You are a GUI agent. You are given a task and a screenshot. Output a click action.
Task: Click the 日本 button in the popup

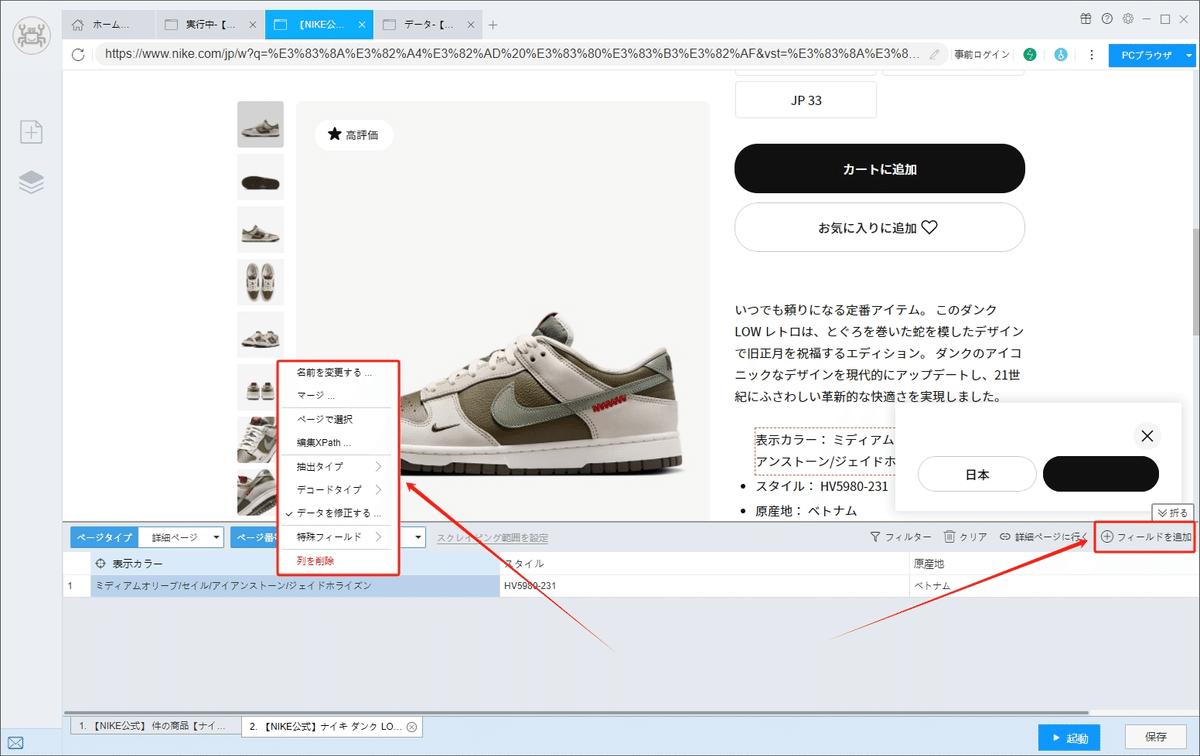click(977, 474)
